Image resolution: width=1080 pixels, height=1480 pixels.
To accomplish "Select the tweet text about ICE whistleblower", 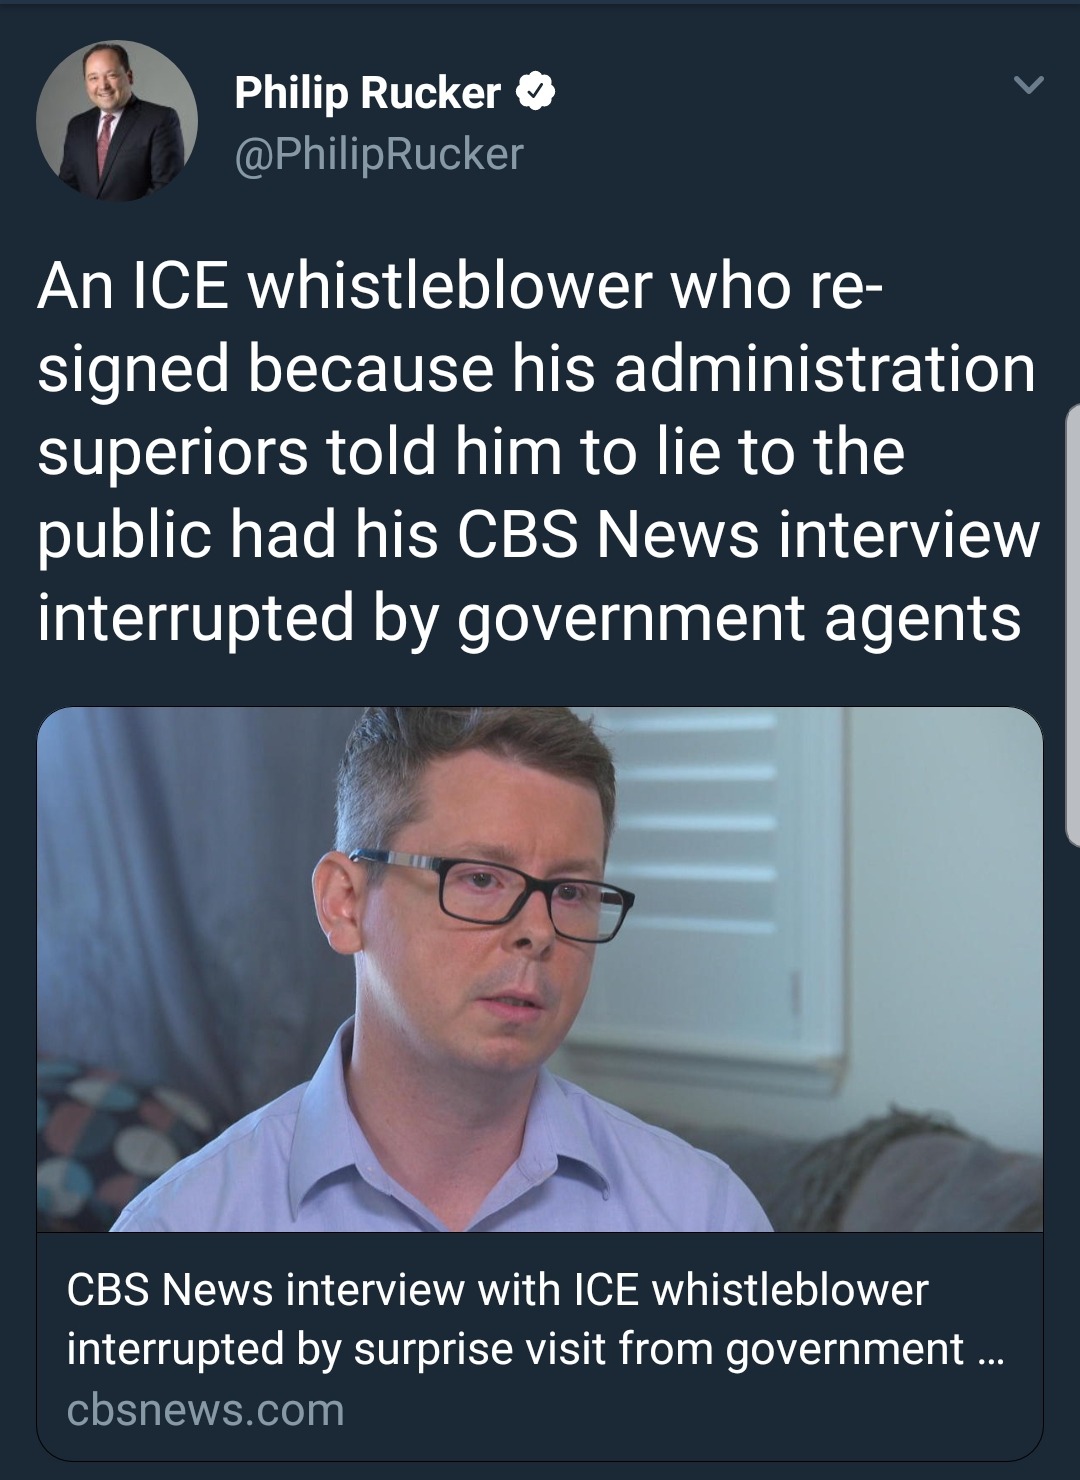I will 539,451.
